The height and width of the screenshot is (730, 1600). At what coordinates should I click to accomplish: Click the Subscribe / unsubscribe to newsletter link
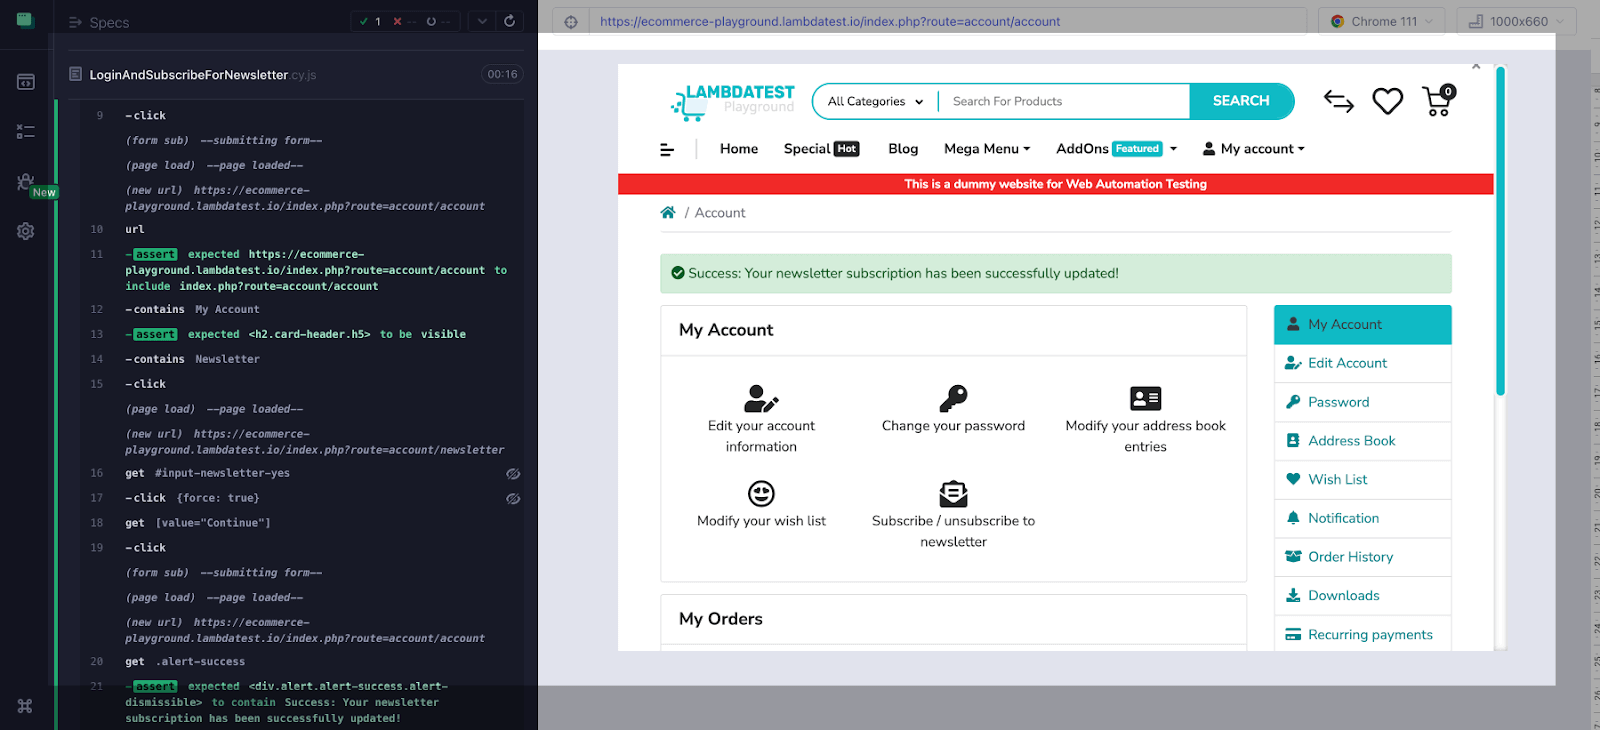click(953, 531)
